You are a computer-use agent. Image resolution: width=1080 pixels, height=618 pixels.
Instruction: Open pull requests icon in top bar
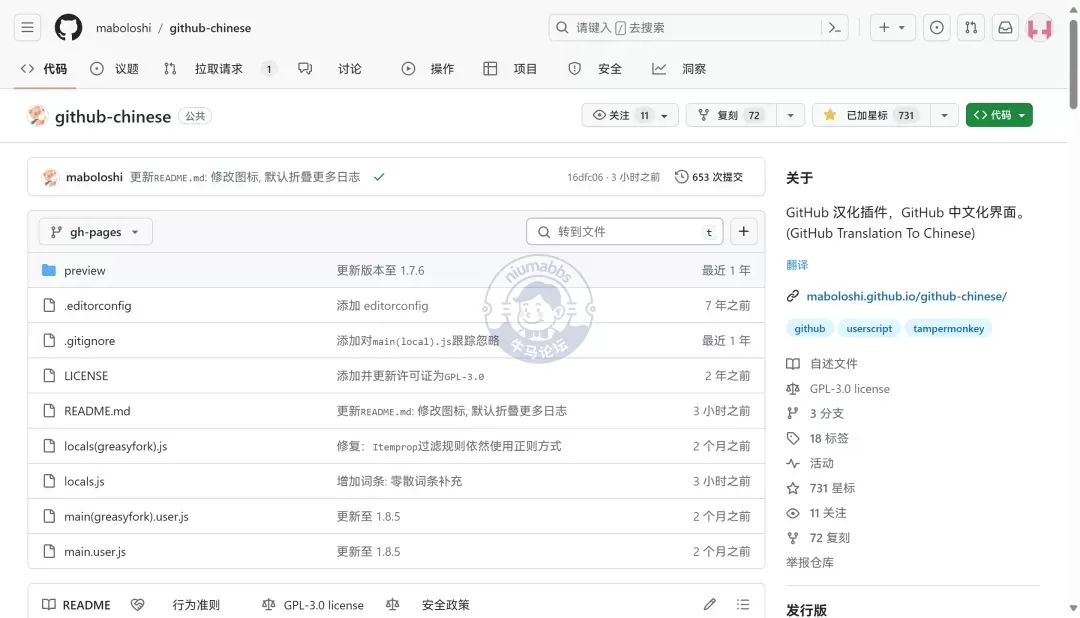(971, 28)
